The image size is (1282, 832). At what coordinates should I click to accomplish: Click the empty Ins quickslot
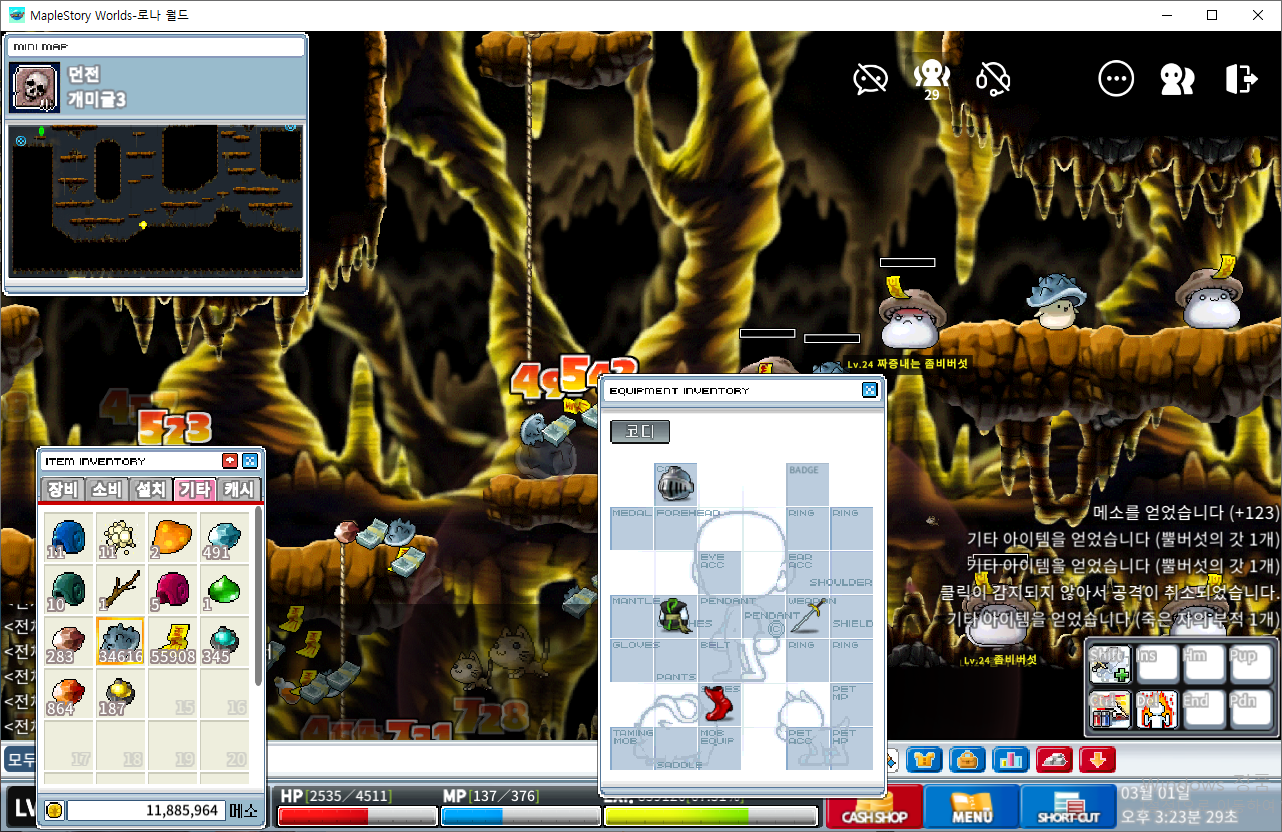tap(1157, 665)
